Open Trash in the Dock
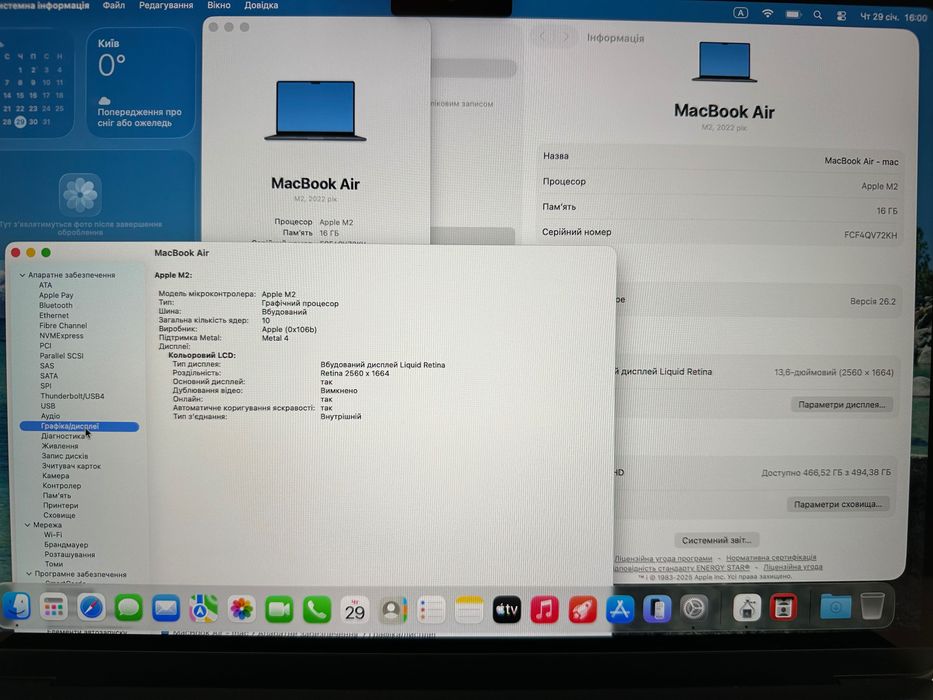Viewport: 933px width, 700px height. [x=872, y=606]
